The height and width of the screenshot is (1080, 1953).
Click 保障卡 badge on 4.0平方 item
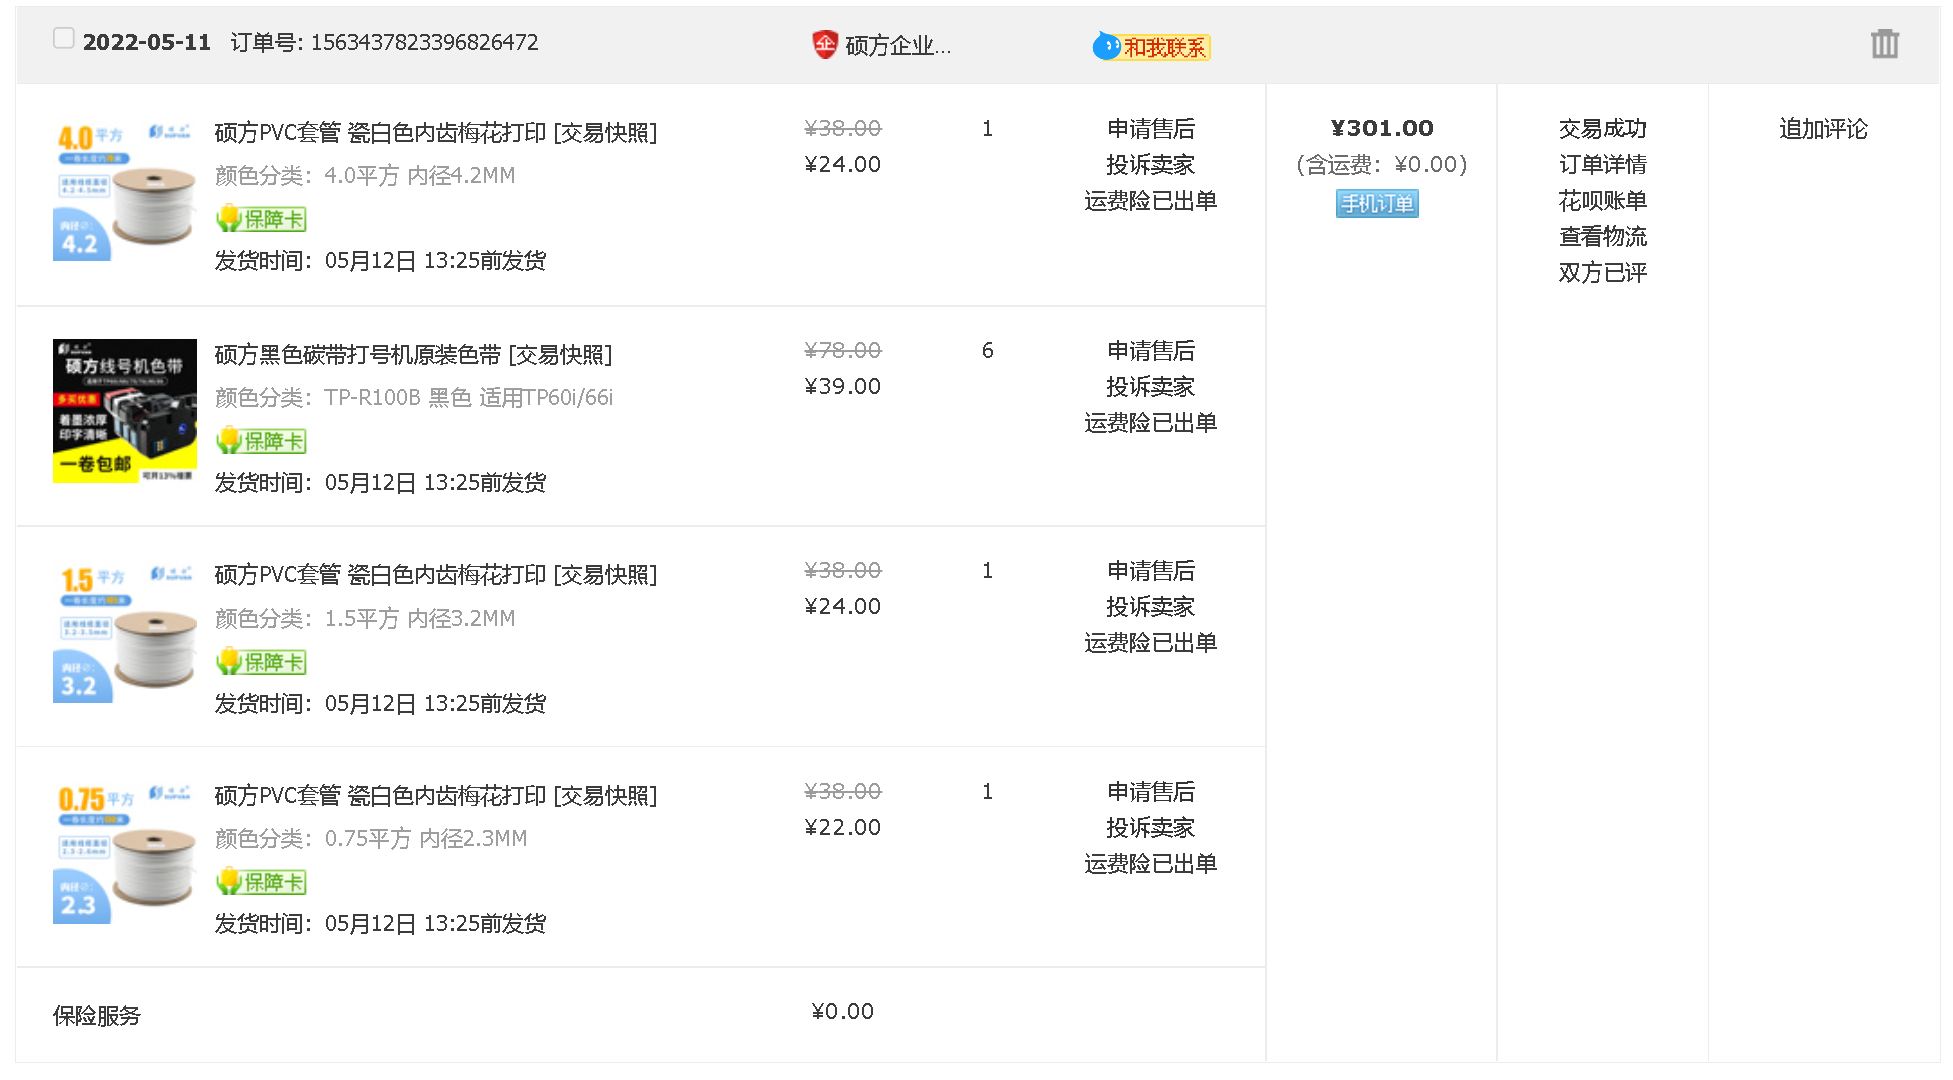click(x=262, y=219)
